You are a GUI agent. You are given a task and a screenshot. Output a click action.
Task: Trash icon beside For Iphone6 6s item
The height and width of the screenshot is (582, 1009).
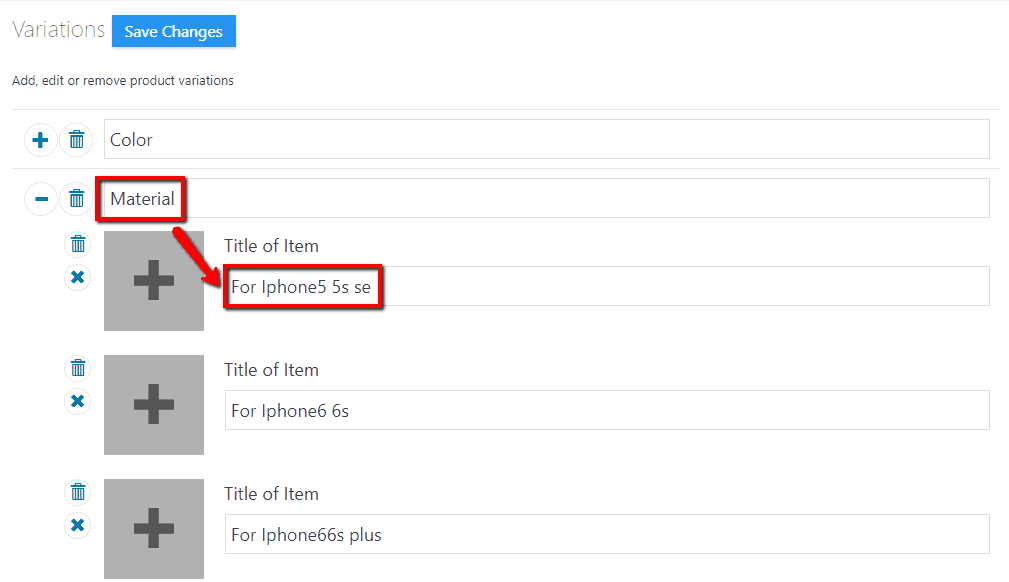(78, 368)
